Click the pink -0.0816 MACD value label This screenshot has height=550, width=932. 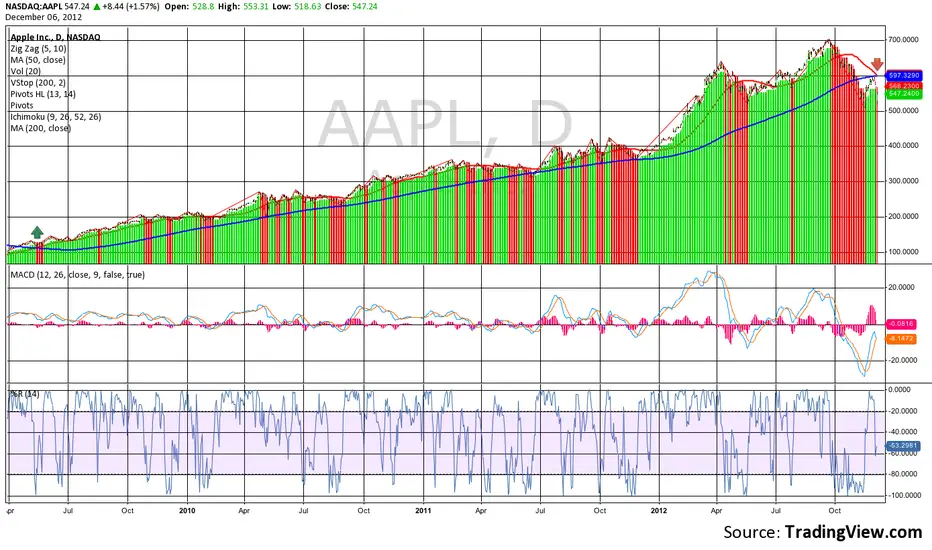[901, 324]
